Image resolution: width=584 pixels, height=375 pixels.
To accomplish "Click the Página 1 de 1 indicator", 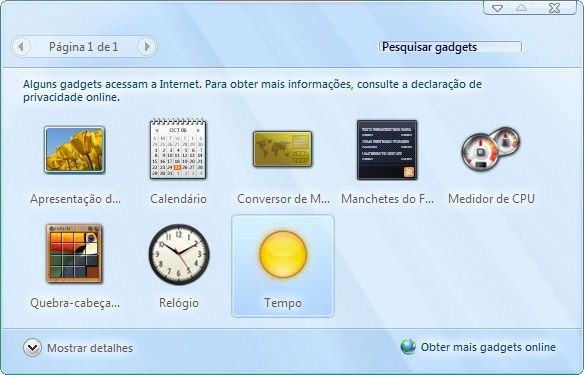I will (x=83, y=47).
